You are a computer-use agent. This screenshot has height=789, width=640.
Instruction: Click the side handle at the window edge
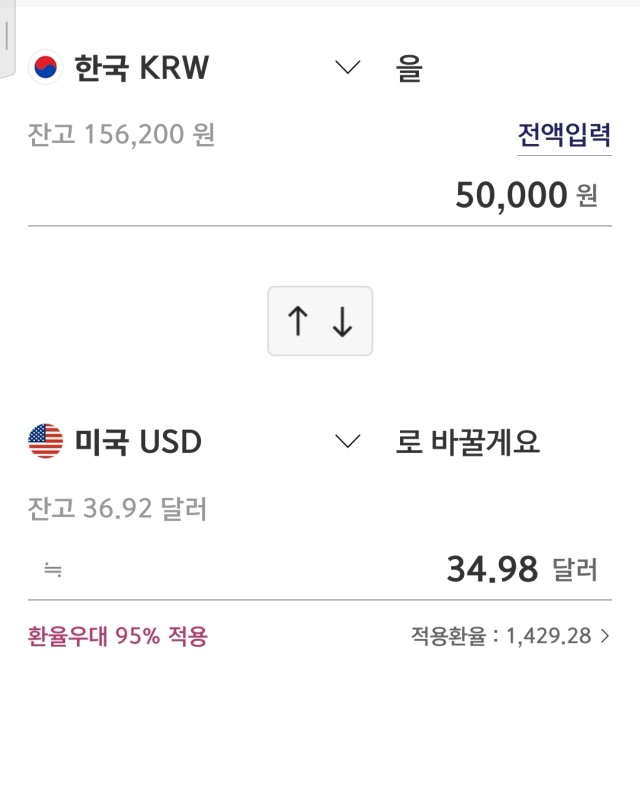(x=7, y=36)
